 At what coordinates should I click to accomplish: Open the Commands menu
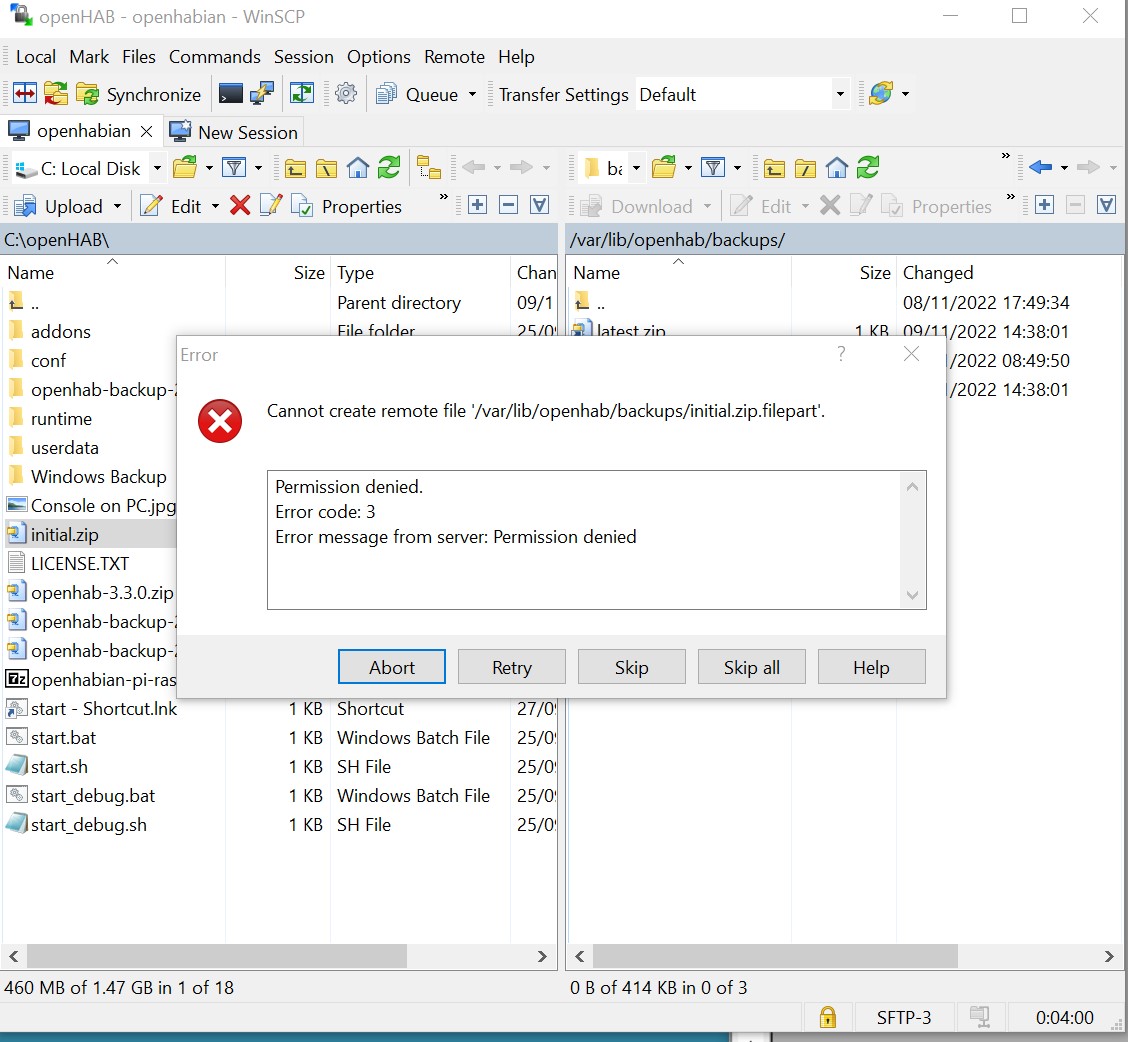[214, 57]
